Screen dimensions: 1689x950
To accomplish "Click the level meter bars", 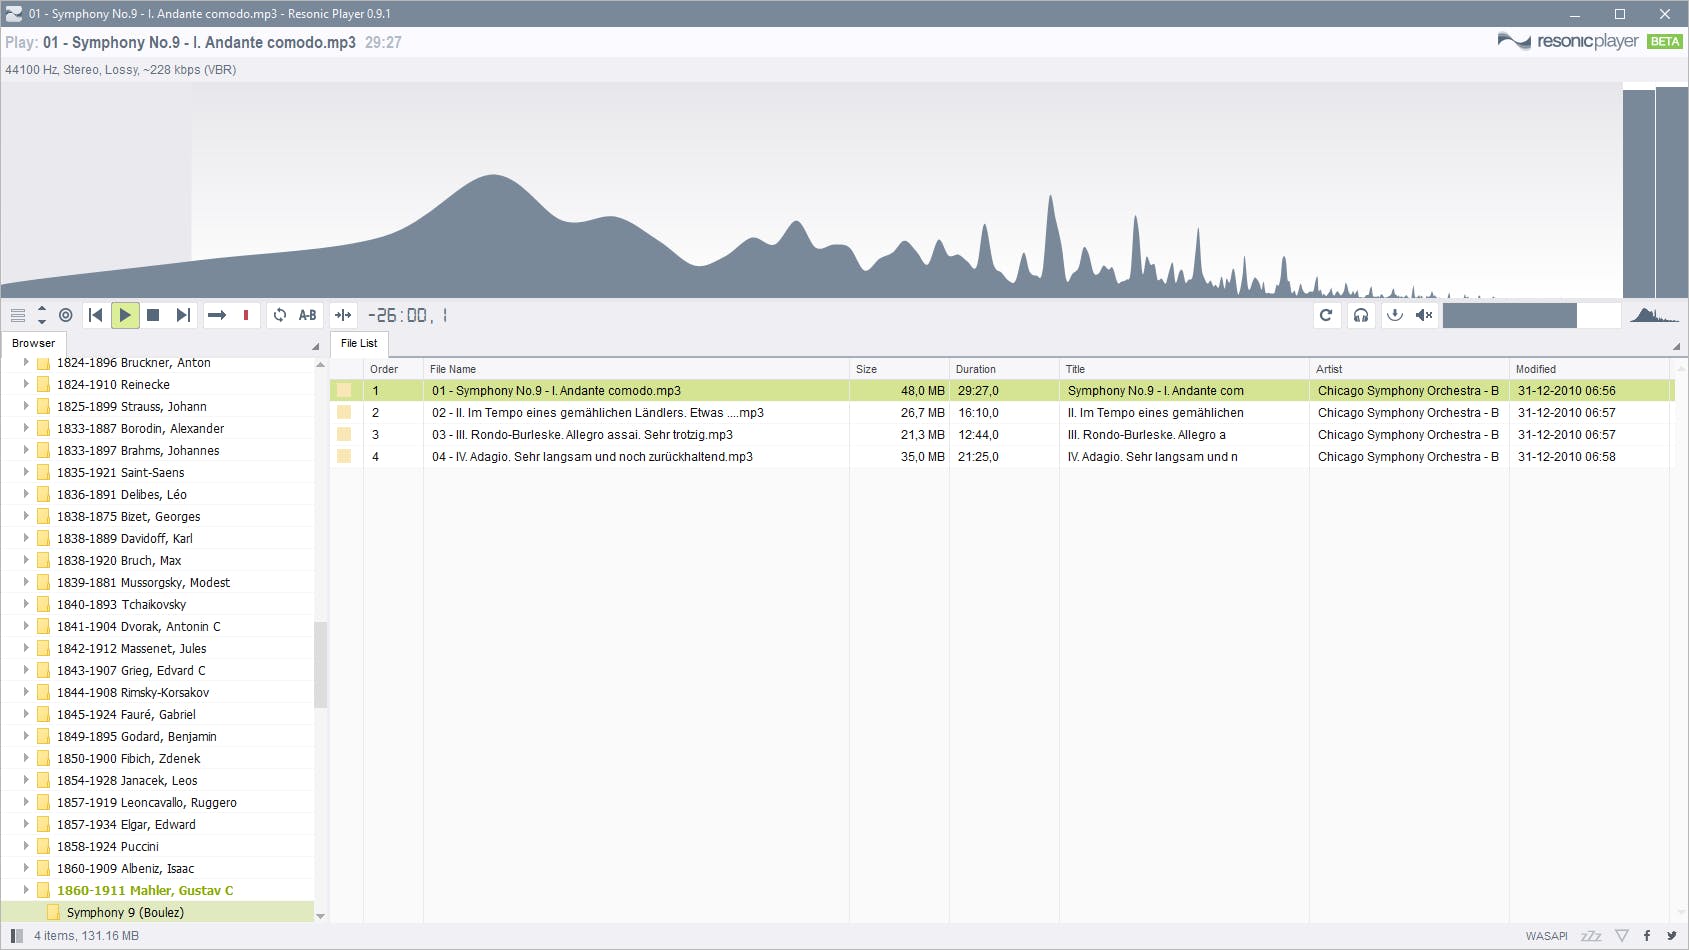I will 1655,192.
